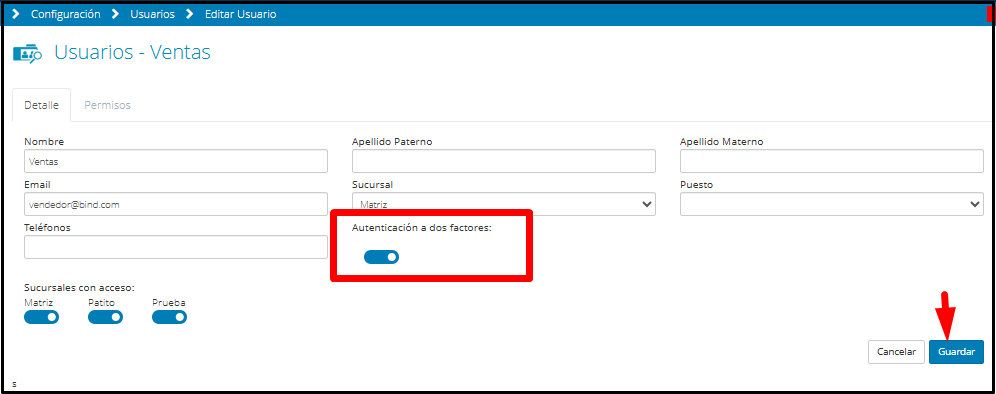Click the chevron arrow before Usuarios breadcrumb
996x394 pixels.
[x=116, y=14]
